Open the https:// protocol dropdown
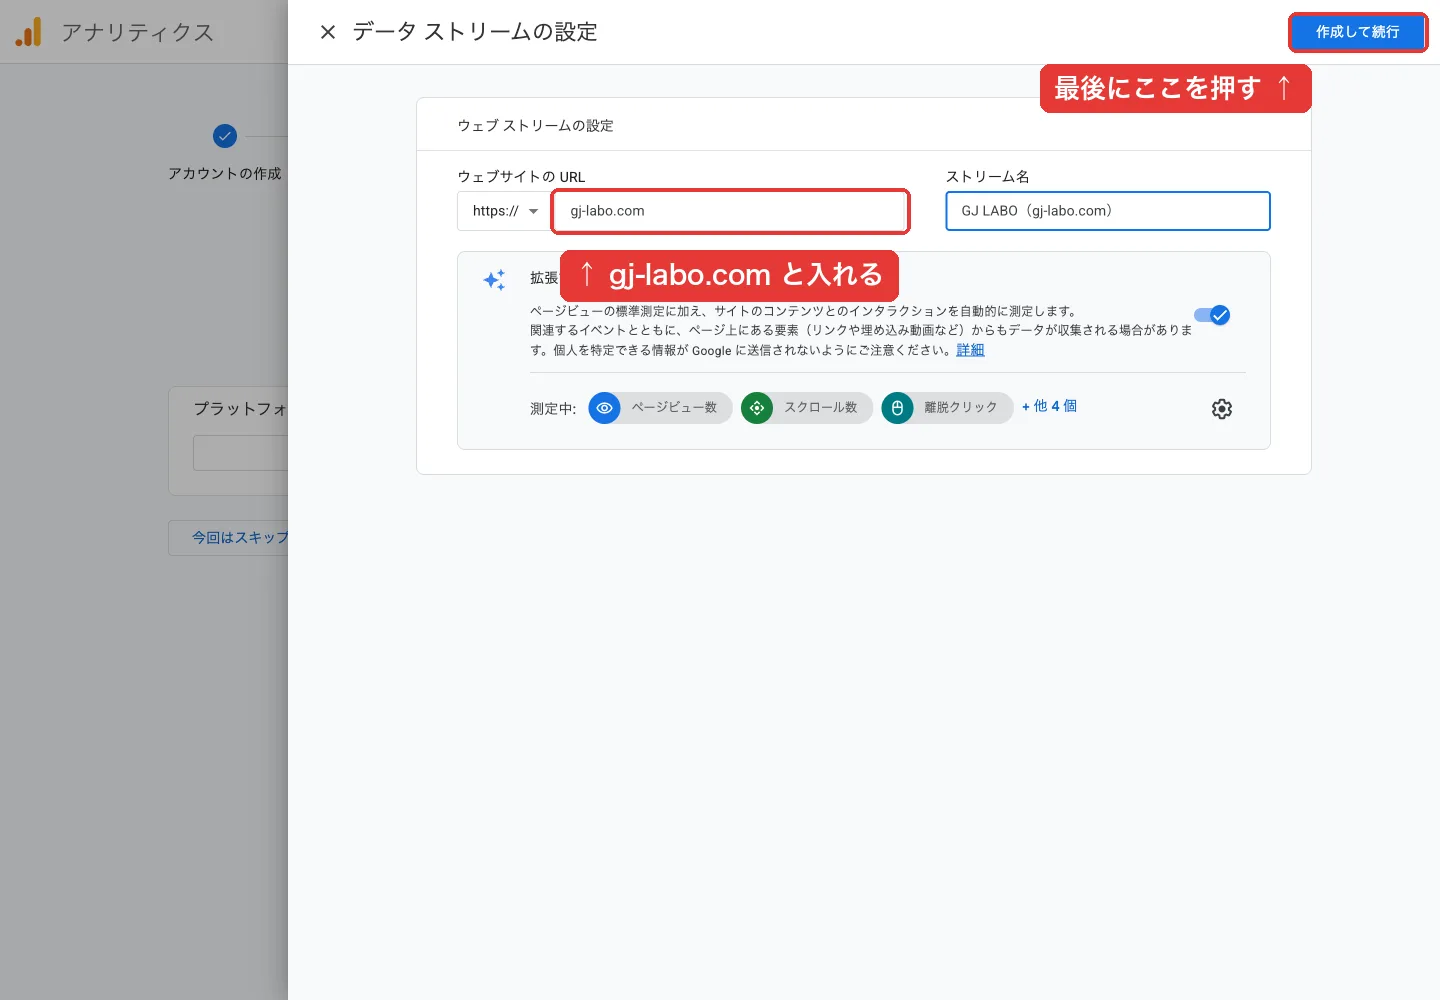The image size is (1440, 1000). click(504, 211)
